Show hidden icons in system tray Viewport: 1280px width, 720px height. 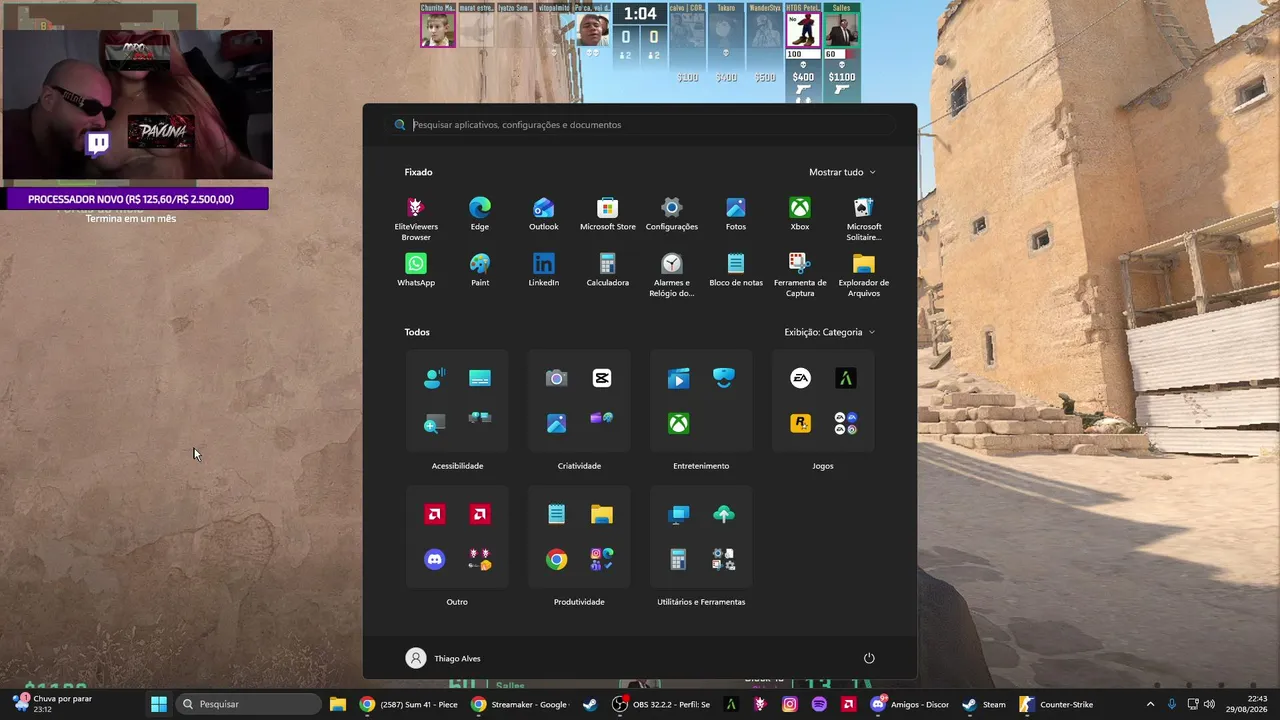[x=1150, y=704]
